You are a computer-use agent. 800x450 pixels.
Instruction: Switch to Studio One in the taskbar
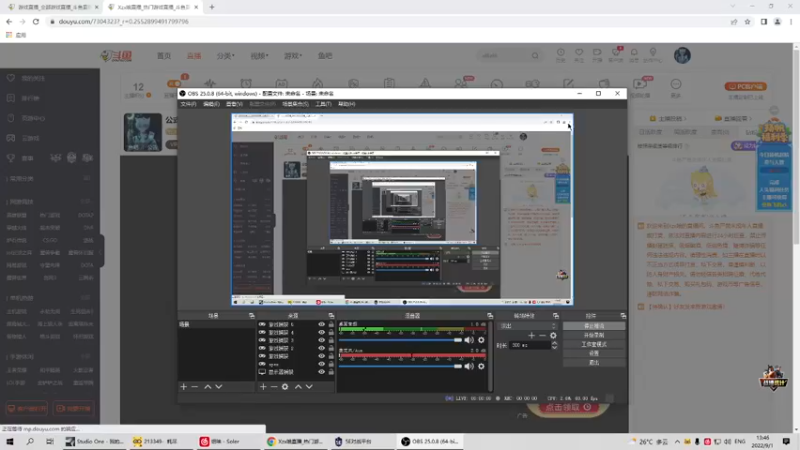(x=95, y=441)
